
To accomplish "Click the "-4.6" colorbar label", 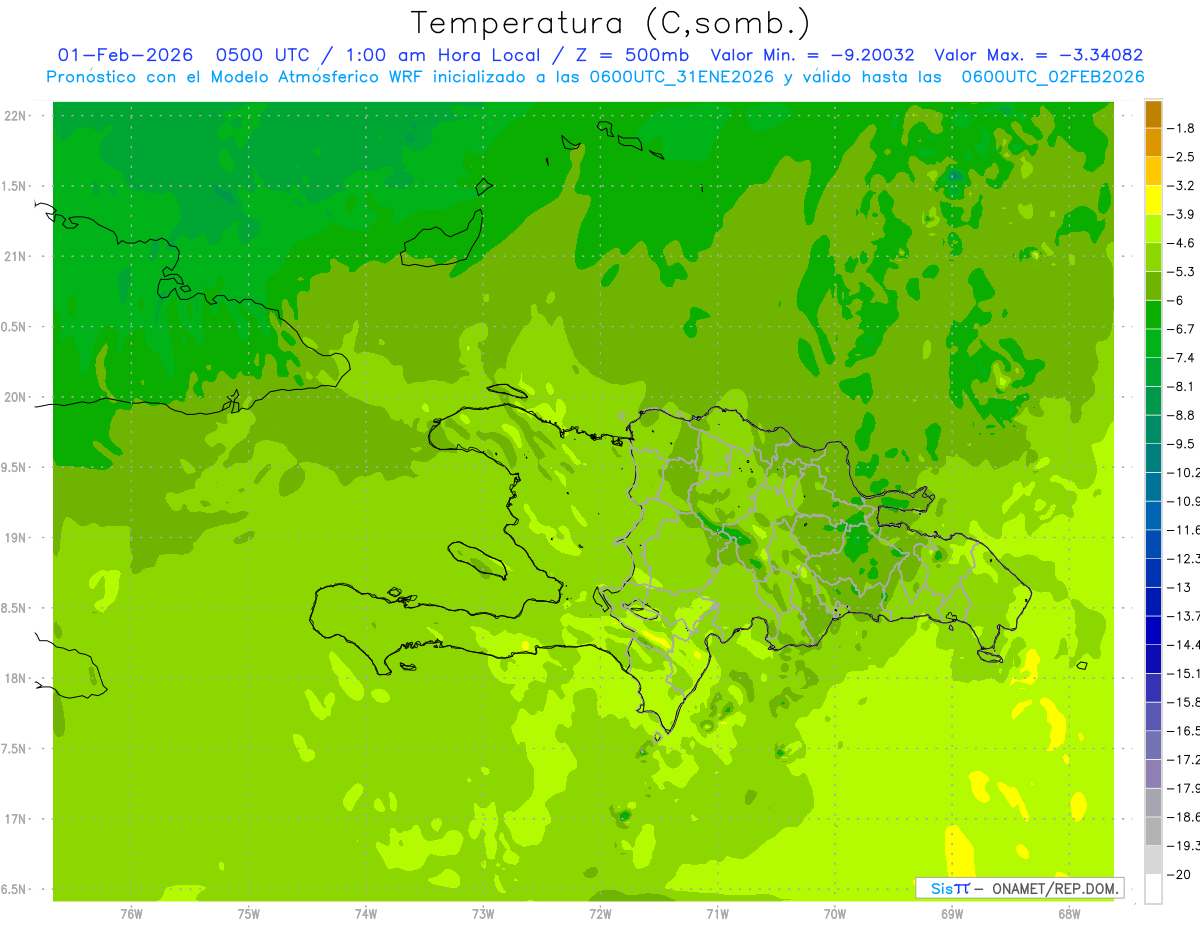I will pos(1182,243).
